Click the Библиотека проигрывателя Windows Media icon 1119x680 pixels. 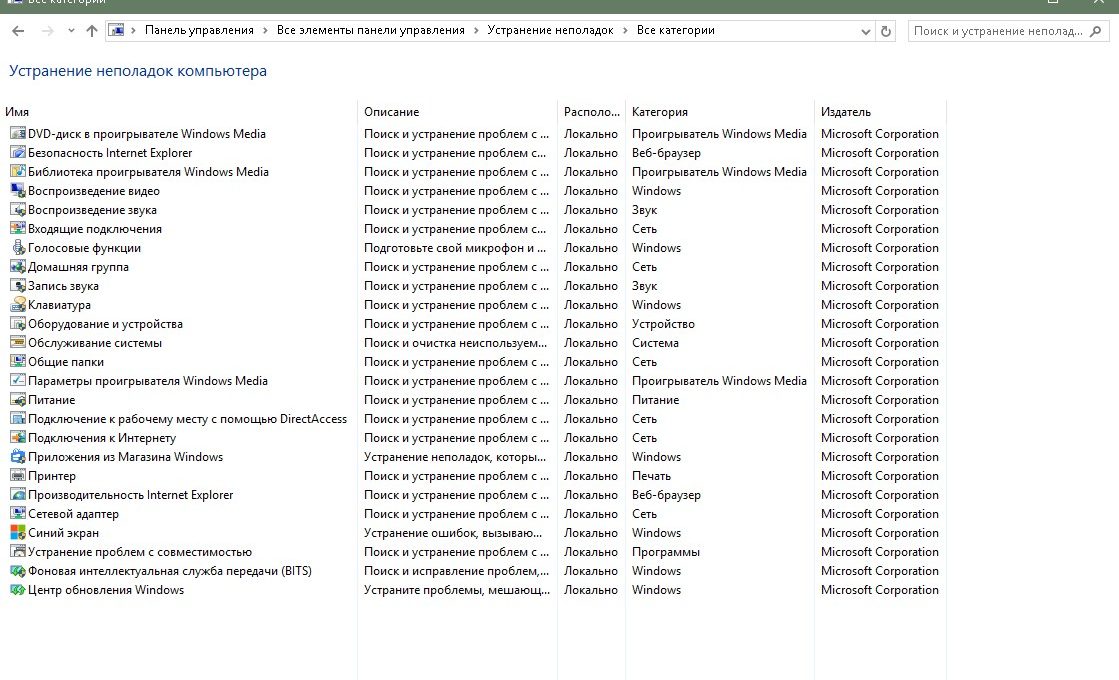click(x=18, y=172)
